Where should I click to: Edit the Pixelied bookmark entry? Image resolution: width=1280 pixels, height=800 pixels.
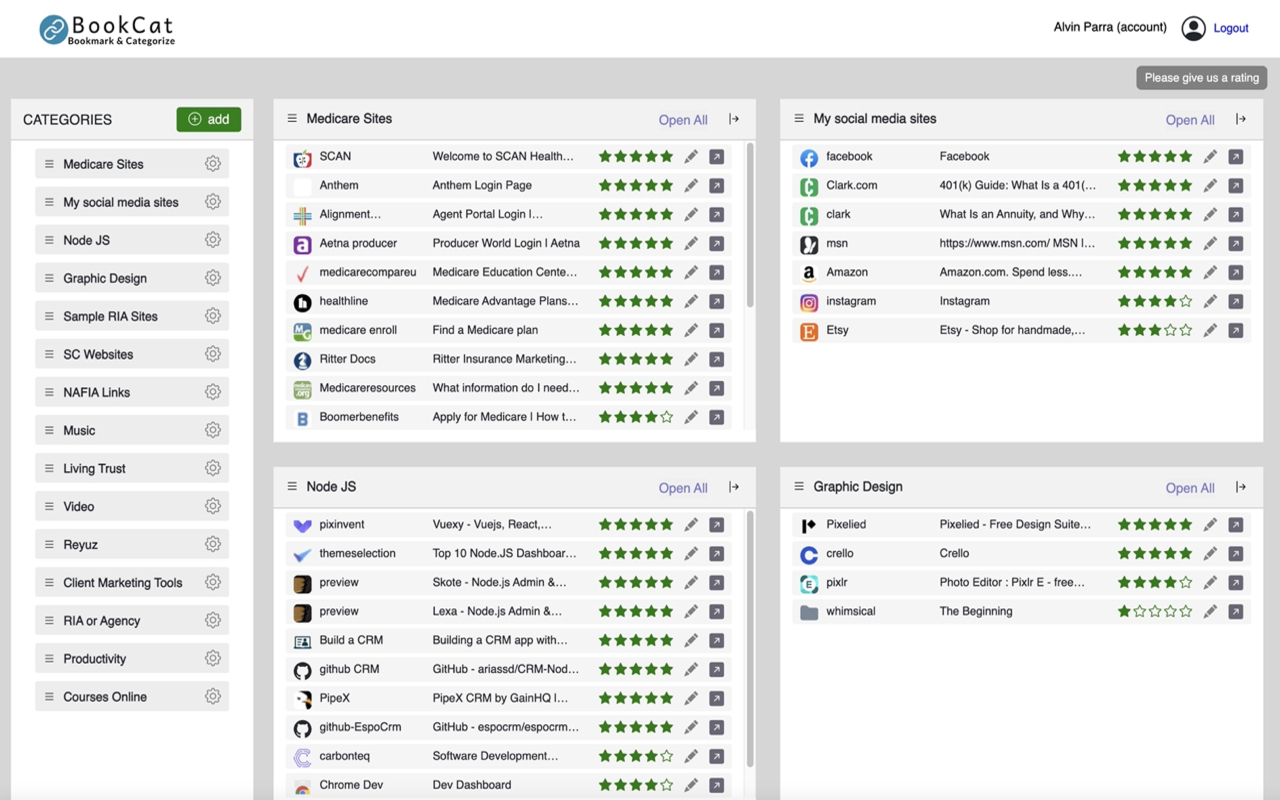1209,524
